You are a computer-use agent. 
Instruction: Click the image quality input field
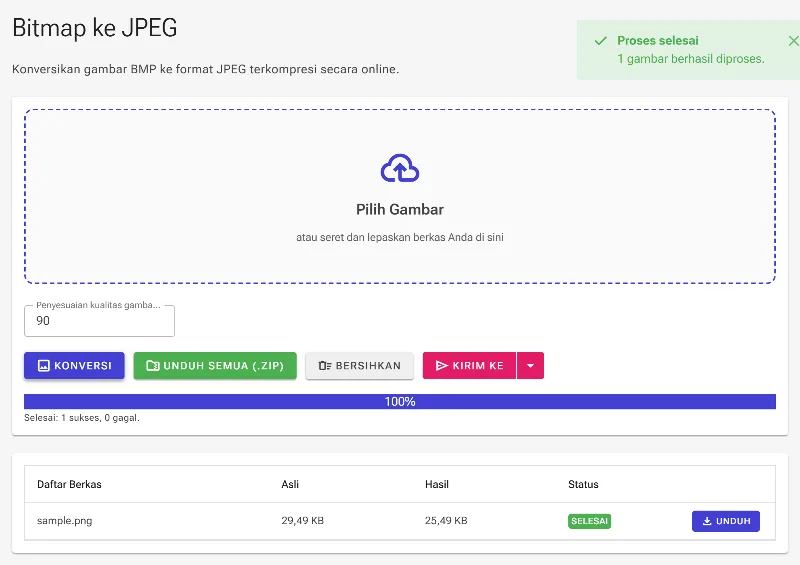pos(99,321)
